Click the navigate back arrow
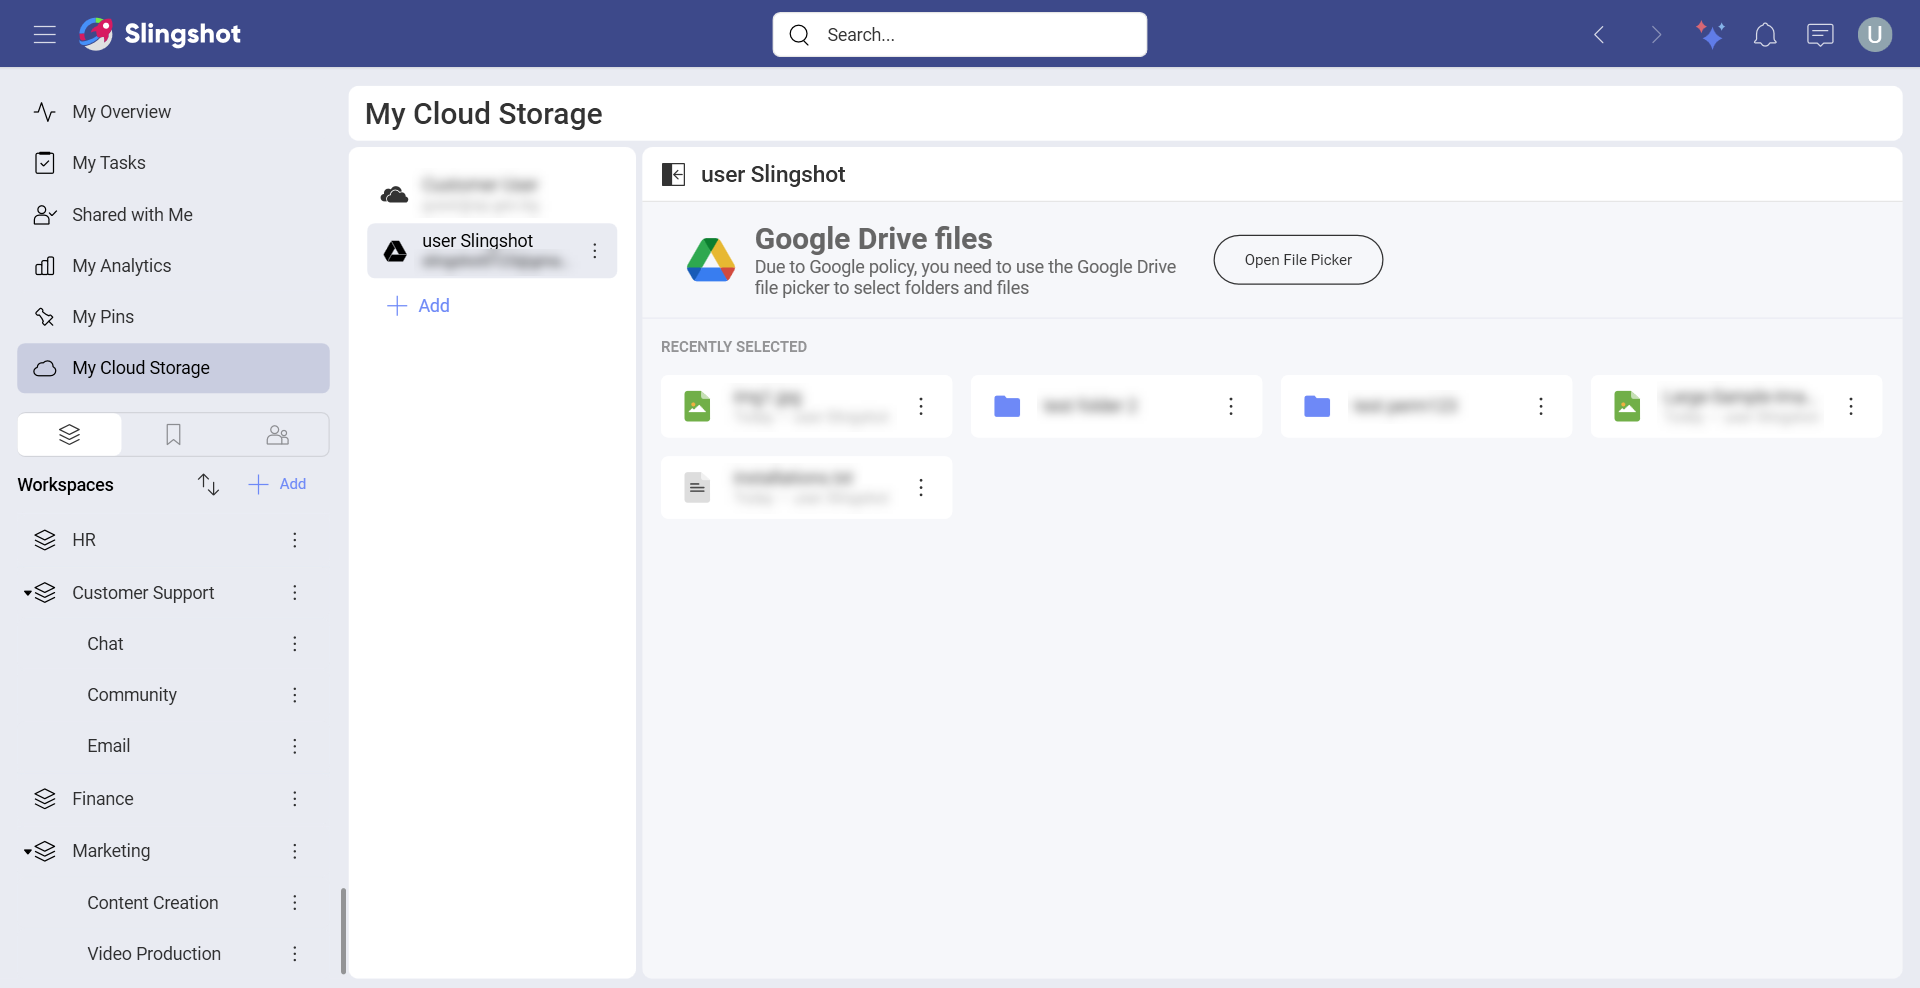Screen dimensions: 1920x988 coord(1599,34)
